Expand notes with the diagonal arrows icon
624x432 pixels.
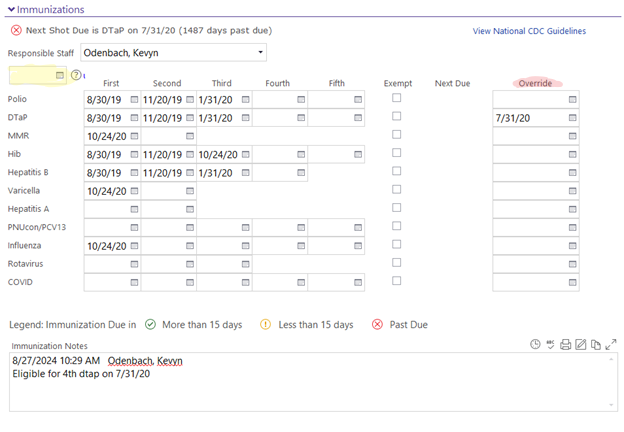click(611, 344)
